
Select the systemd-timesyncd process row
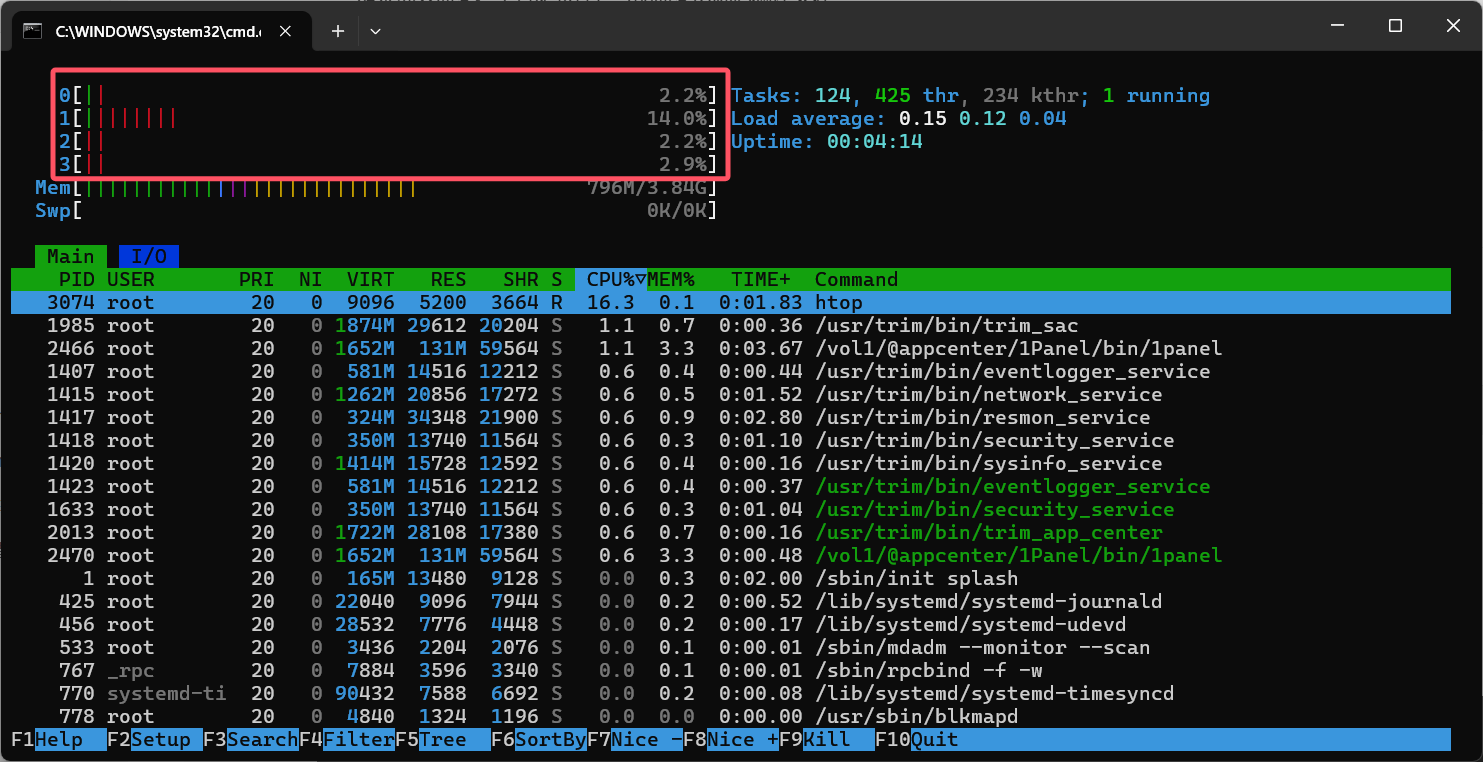[x=731, y=693]
